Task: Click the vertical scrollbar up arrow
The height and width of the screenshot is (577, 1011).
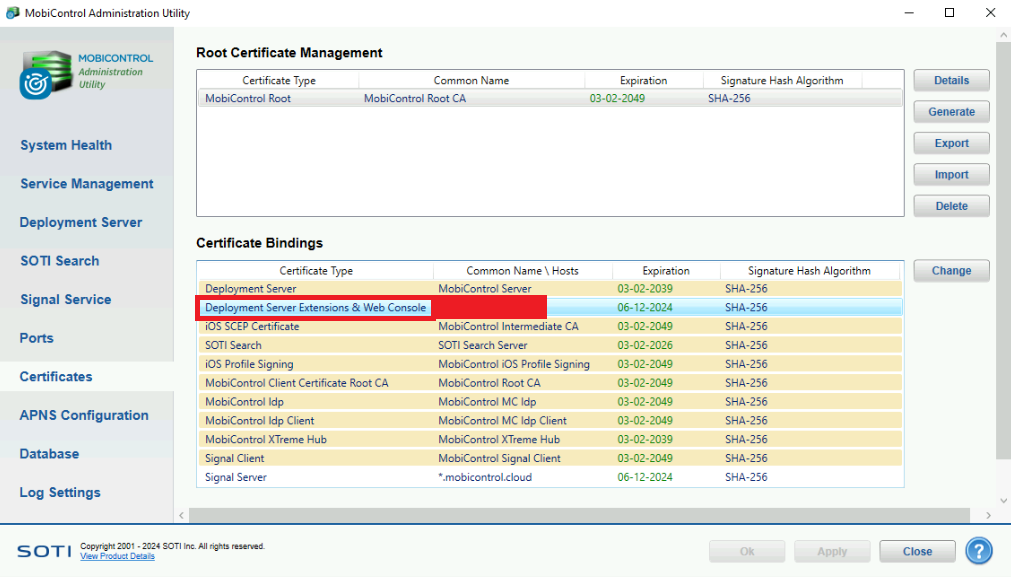Action: click(x=1003, y=36)
